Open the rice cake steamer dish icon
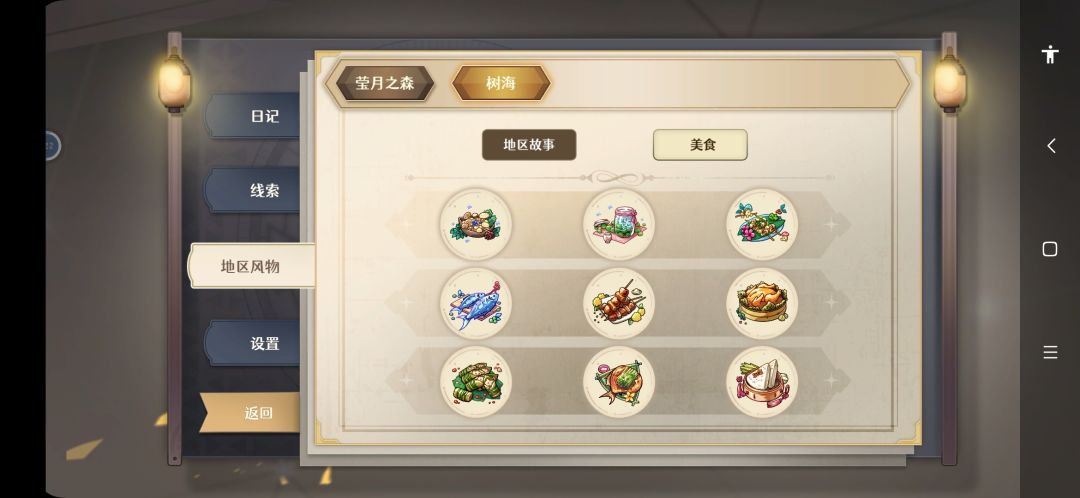This screenshot has width=1080, height=498. click(762, 382)
